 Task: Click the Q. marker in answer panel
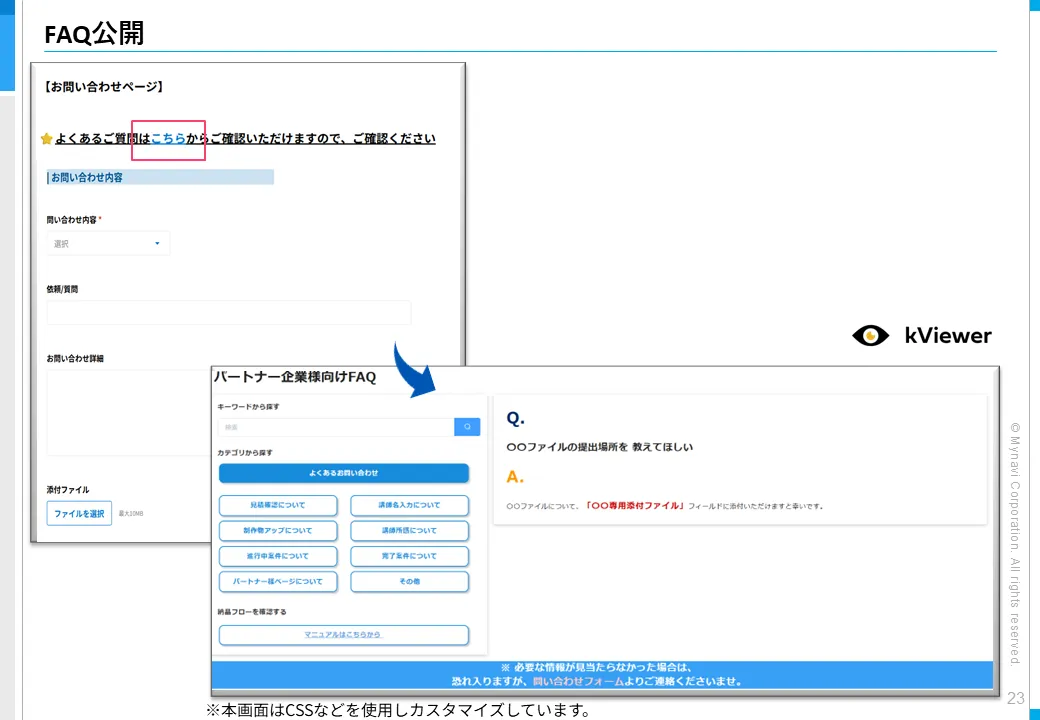coord(515,418)
